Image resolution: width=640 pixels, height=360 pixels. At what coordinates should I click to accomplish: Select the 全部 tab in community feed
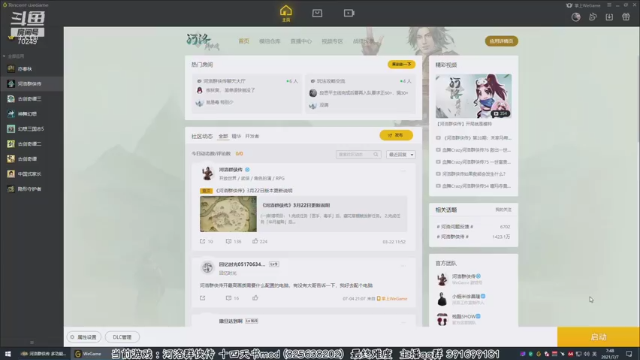[x=223, y=136]
